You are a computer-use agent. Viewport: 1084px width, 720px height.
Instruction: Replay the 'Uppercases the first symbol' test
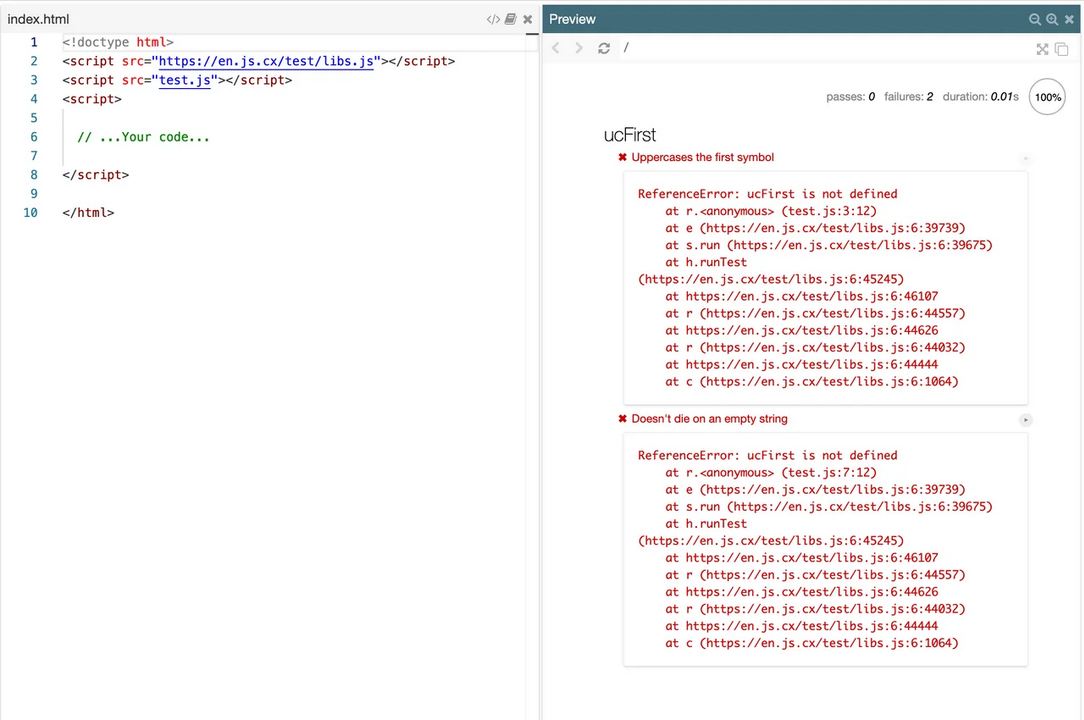[x=1025, y=158]
